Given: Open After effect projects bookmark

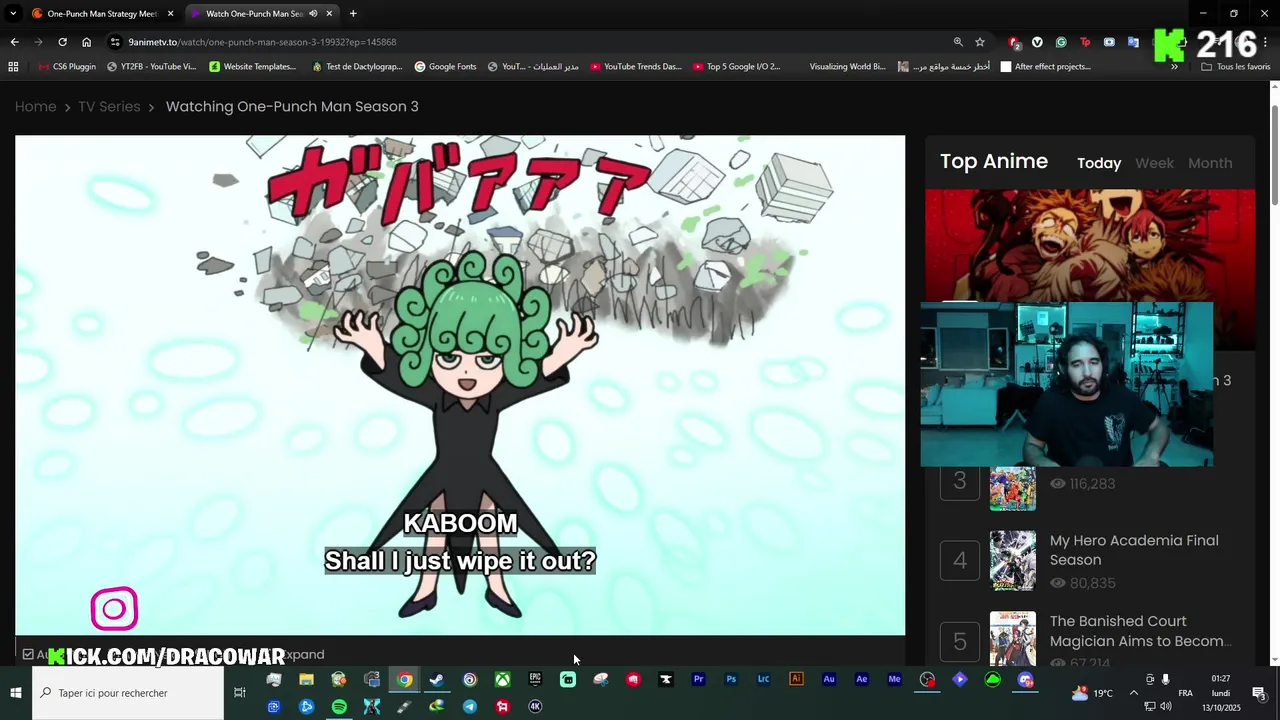Looking at the screenshot, I should [x=1045, y=67].
